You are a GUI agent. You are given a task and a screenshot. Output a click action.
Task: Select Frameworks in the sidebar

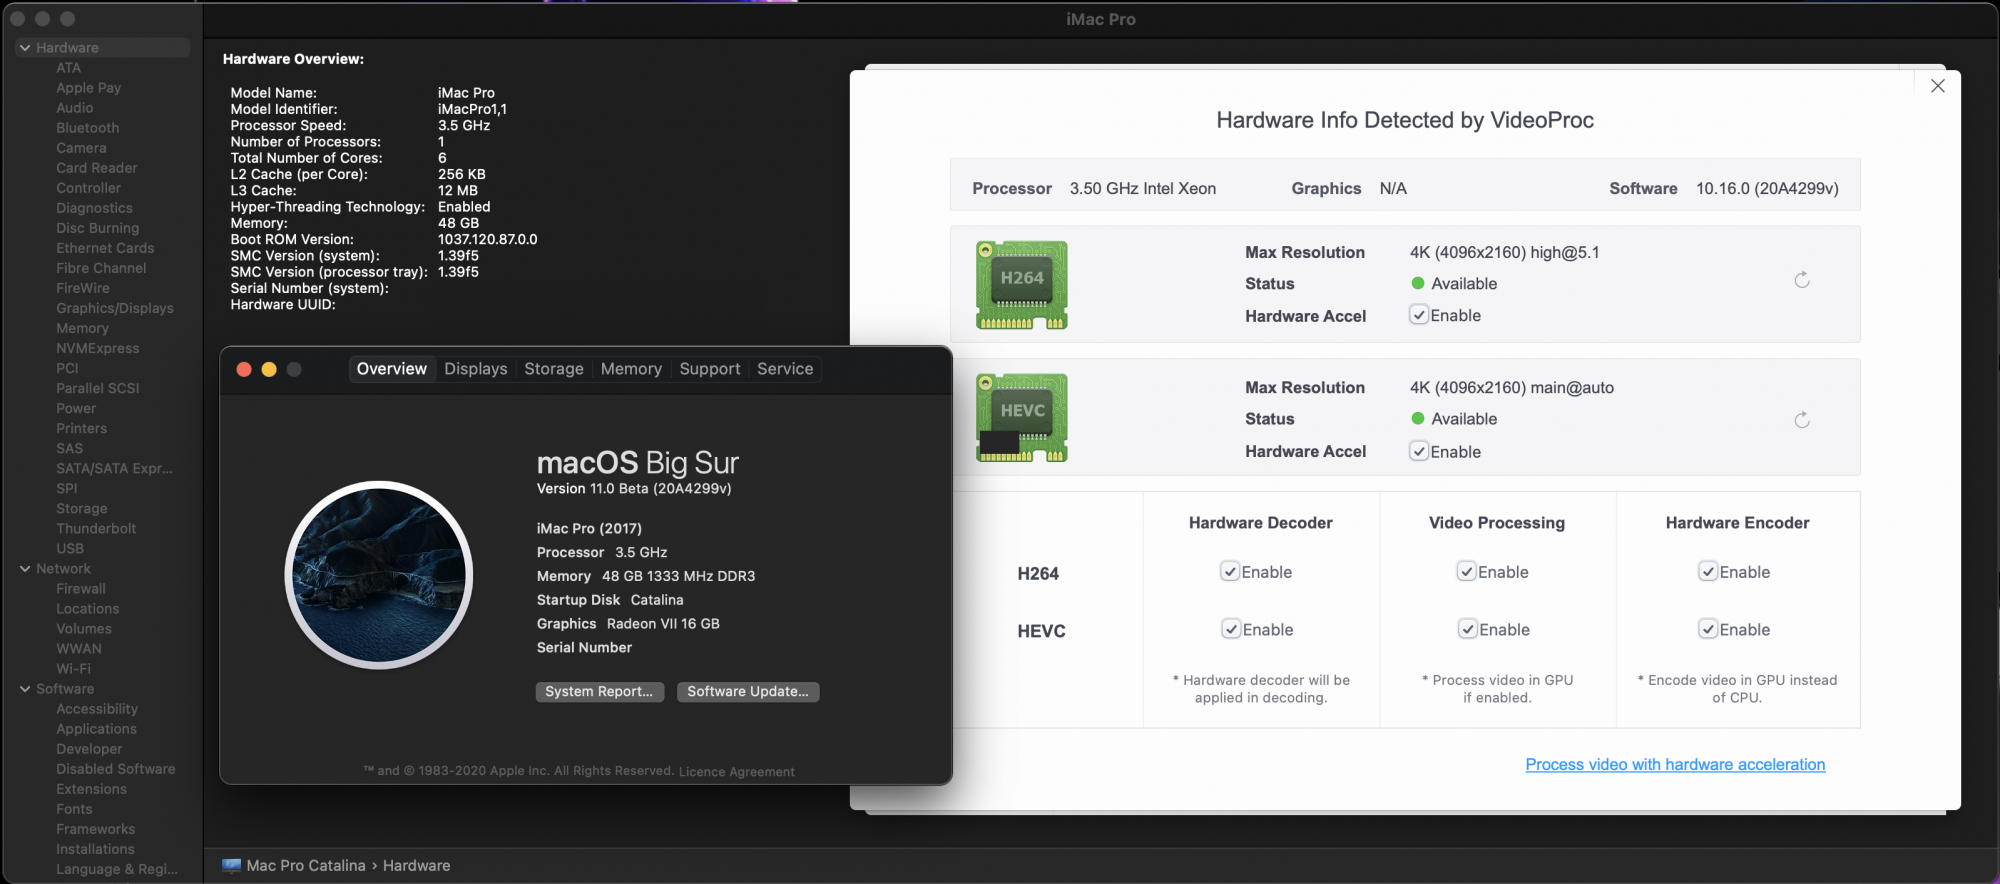click(96, 829)
